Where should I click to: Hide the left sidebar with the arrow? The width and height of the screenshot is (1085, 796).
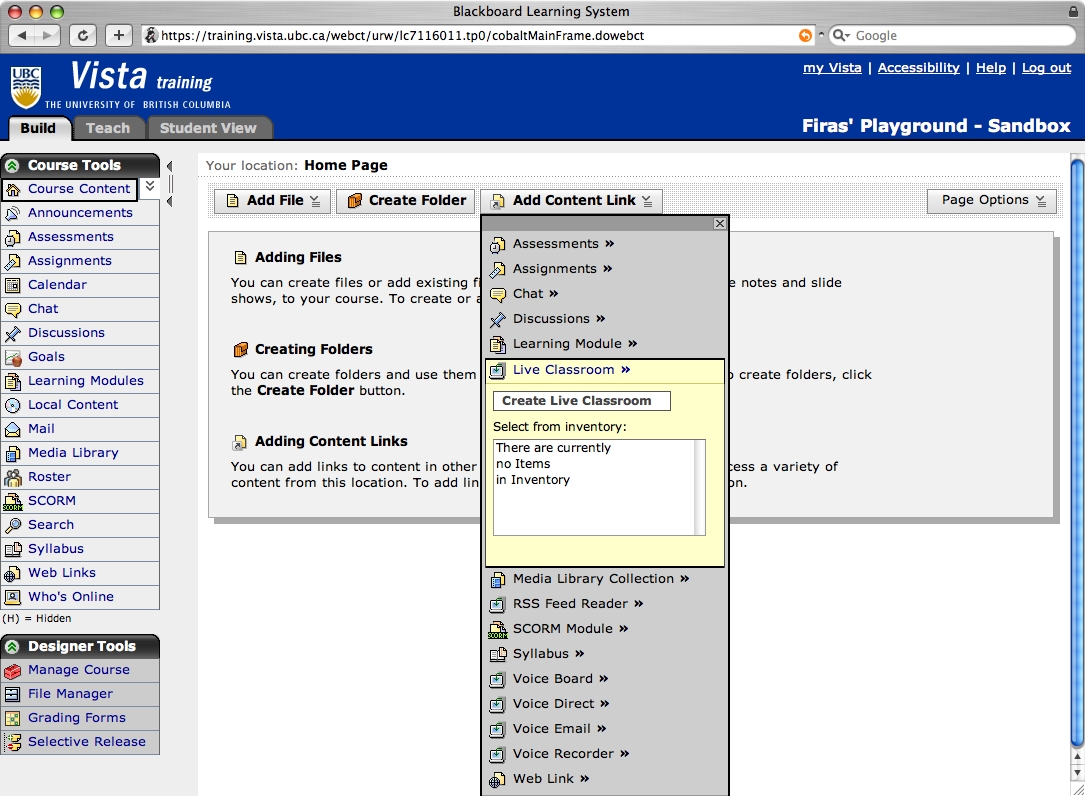(169, 167)
